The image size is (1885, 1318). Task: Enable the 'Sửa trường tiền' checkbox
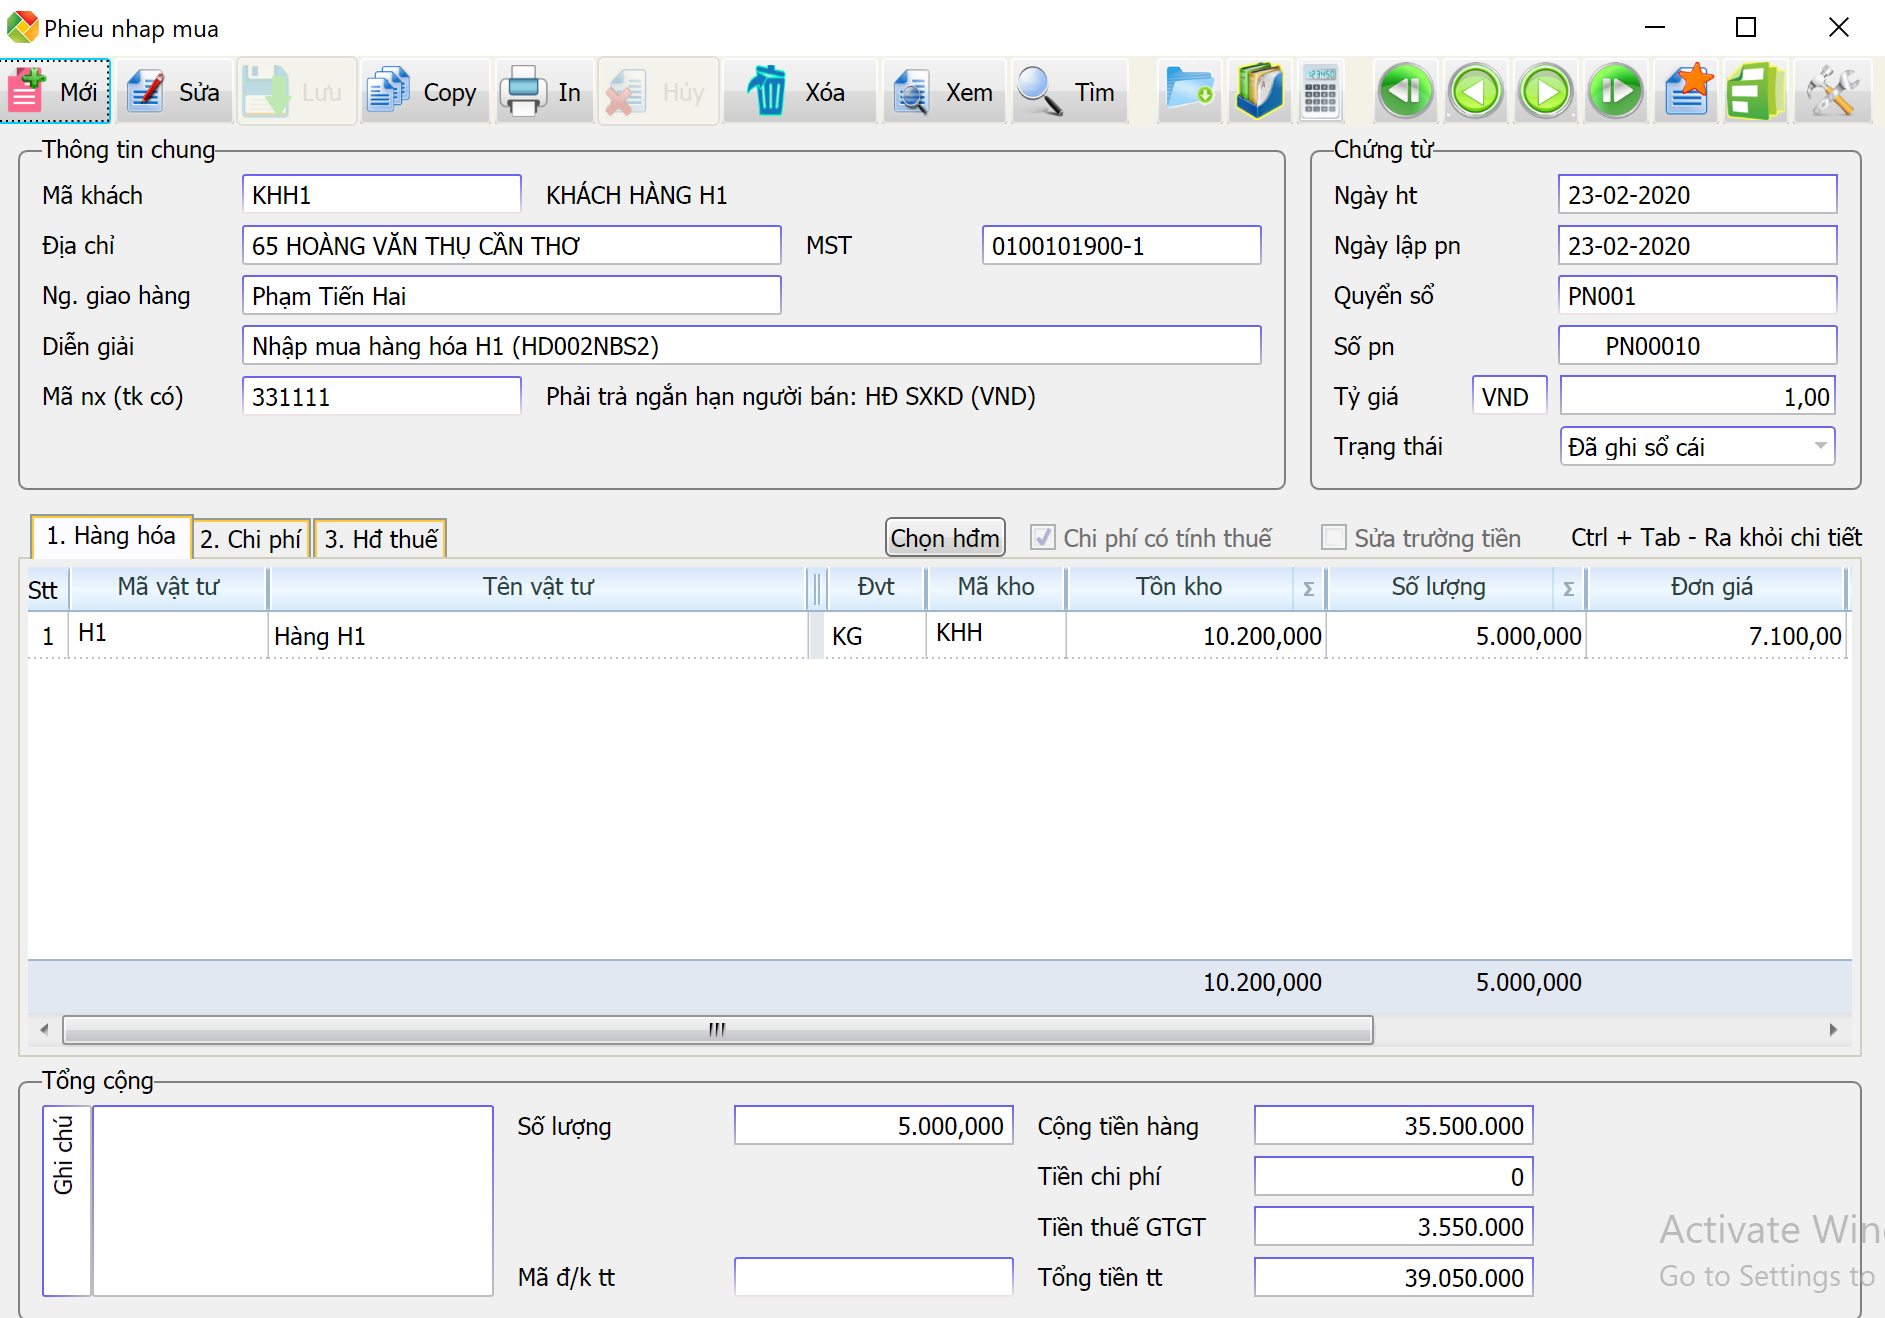(1334, 538)
